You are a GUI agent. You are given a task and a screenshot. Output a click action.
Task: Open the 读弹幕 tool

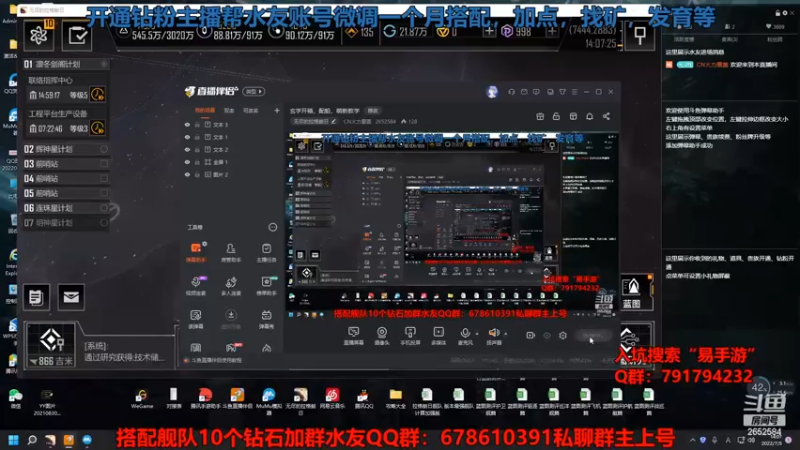tap(196, 319)
